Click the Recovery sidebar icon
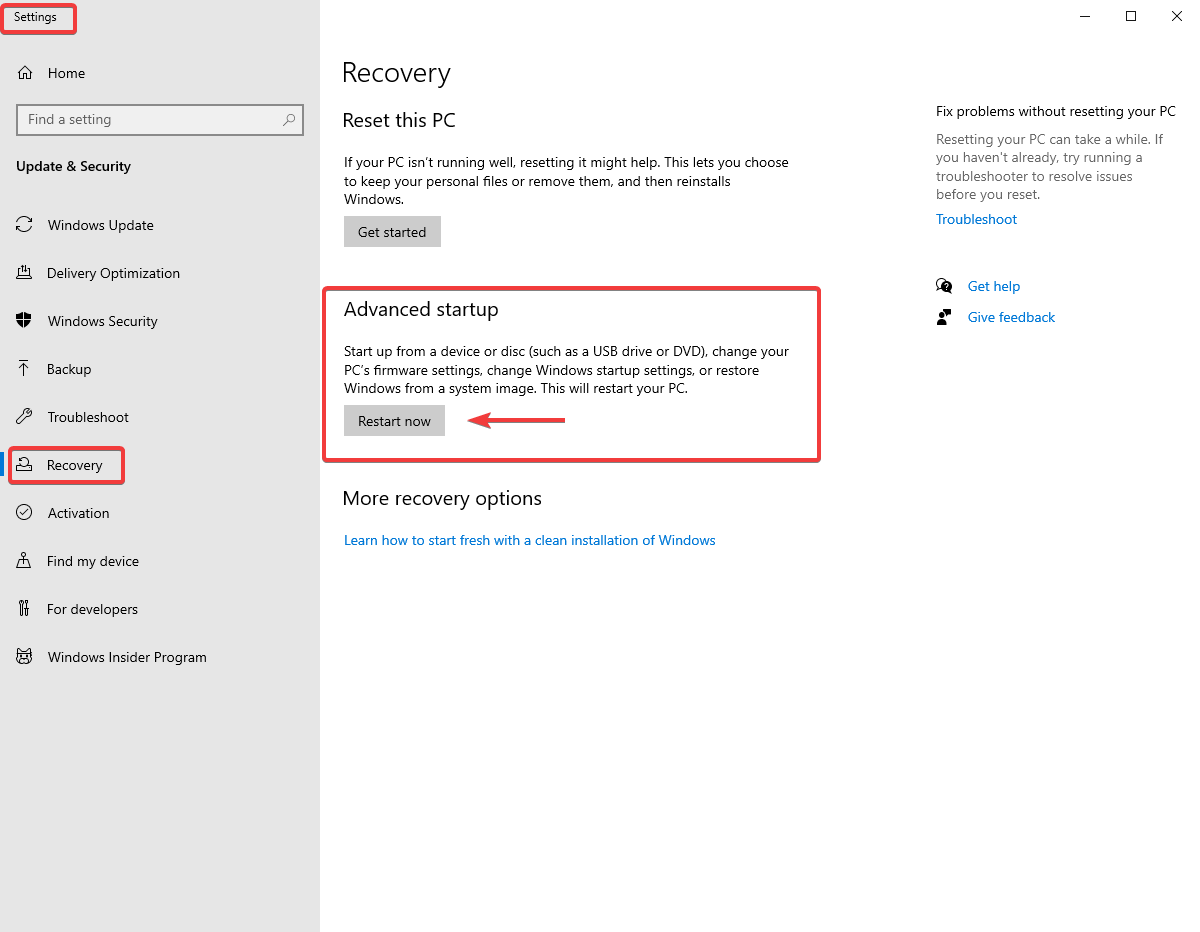Viewport: 1200px width, 932px height. pyautogui.click(x=24, y=465)
